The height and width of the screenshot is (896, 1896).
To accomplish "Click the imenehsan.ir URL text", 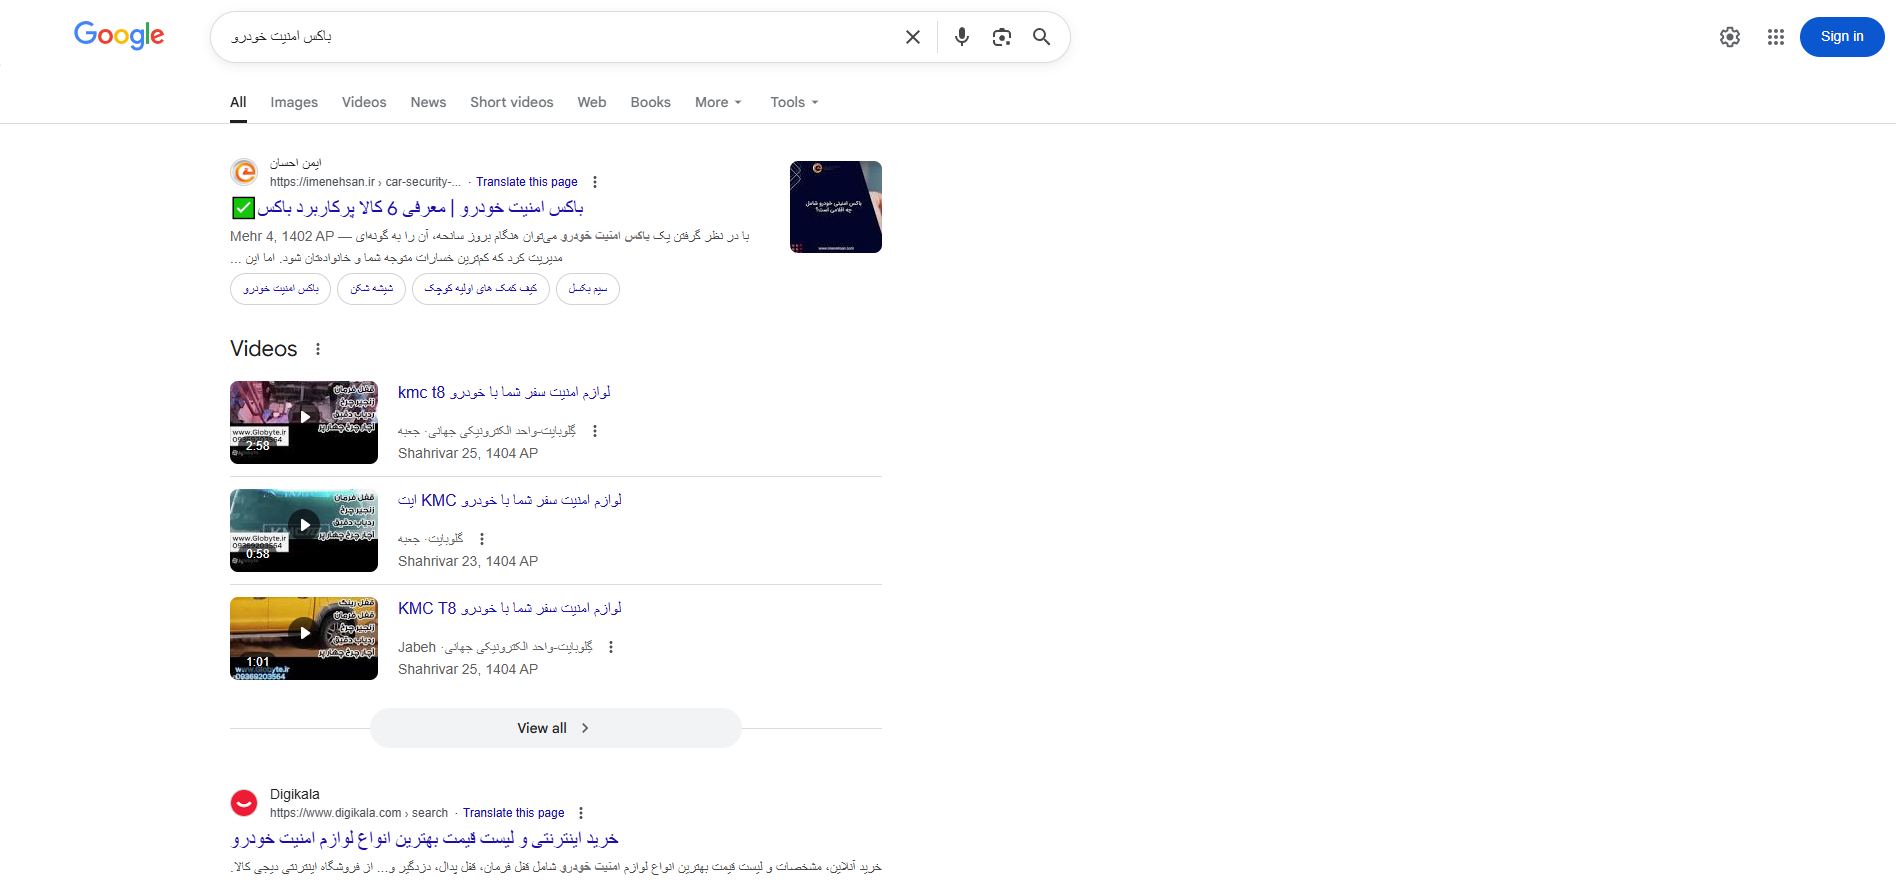I will pos(366,182).
